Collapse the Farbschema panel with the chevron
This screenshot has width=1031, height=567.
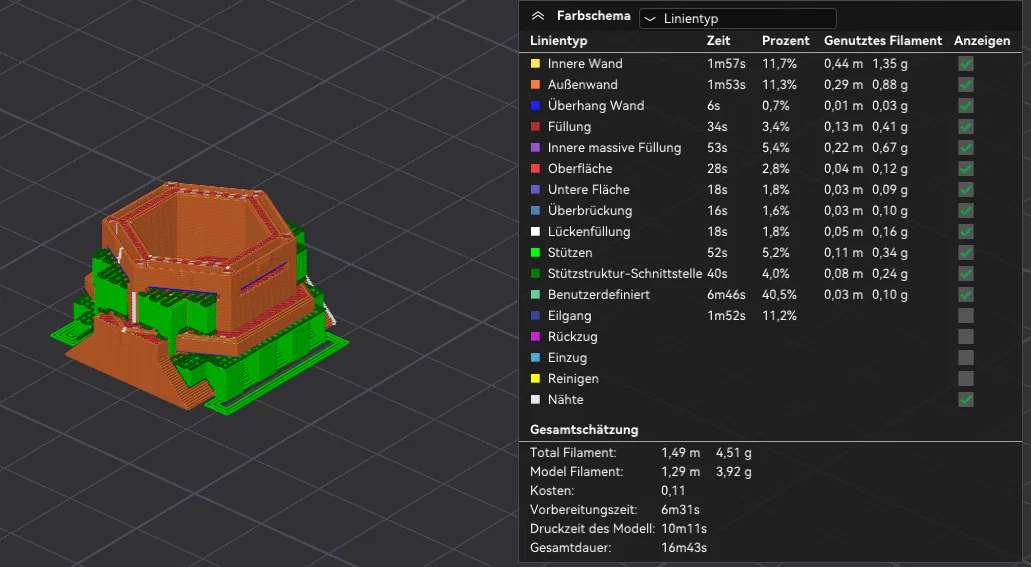click(x=538, y=16)
